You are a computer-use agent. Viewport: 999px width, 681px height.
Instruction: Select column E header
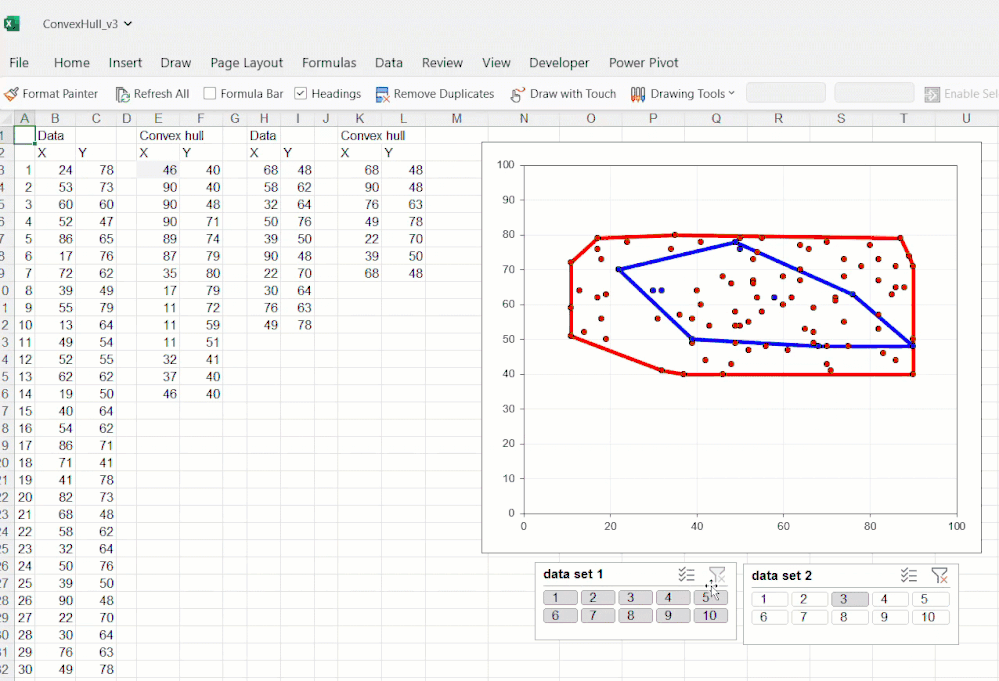coord(158,118)
